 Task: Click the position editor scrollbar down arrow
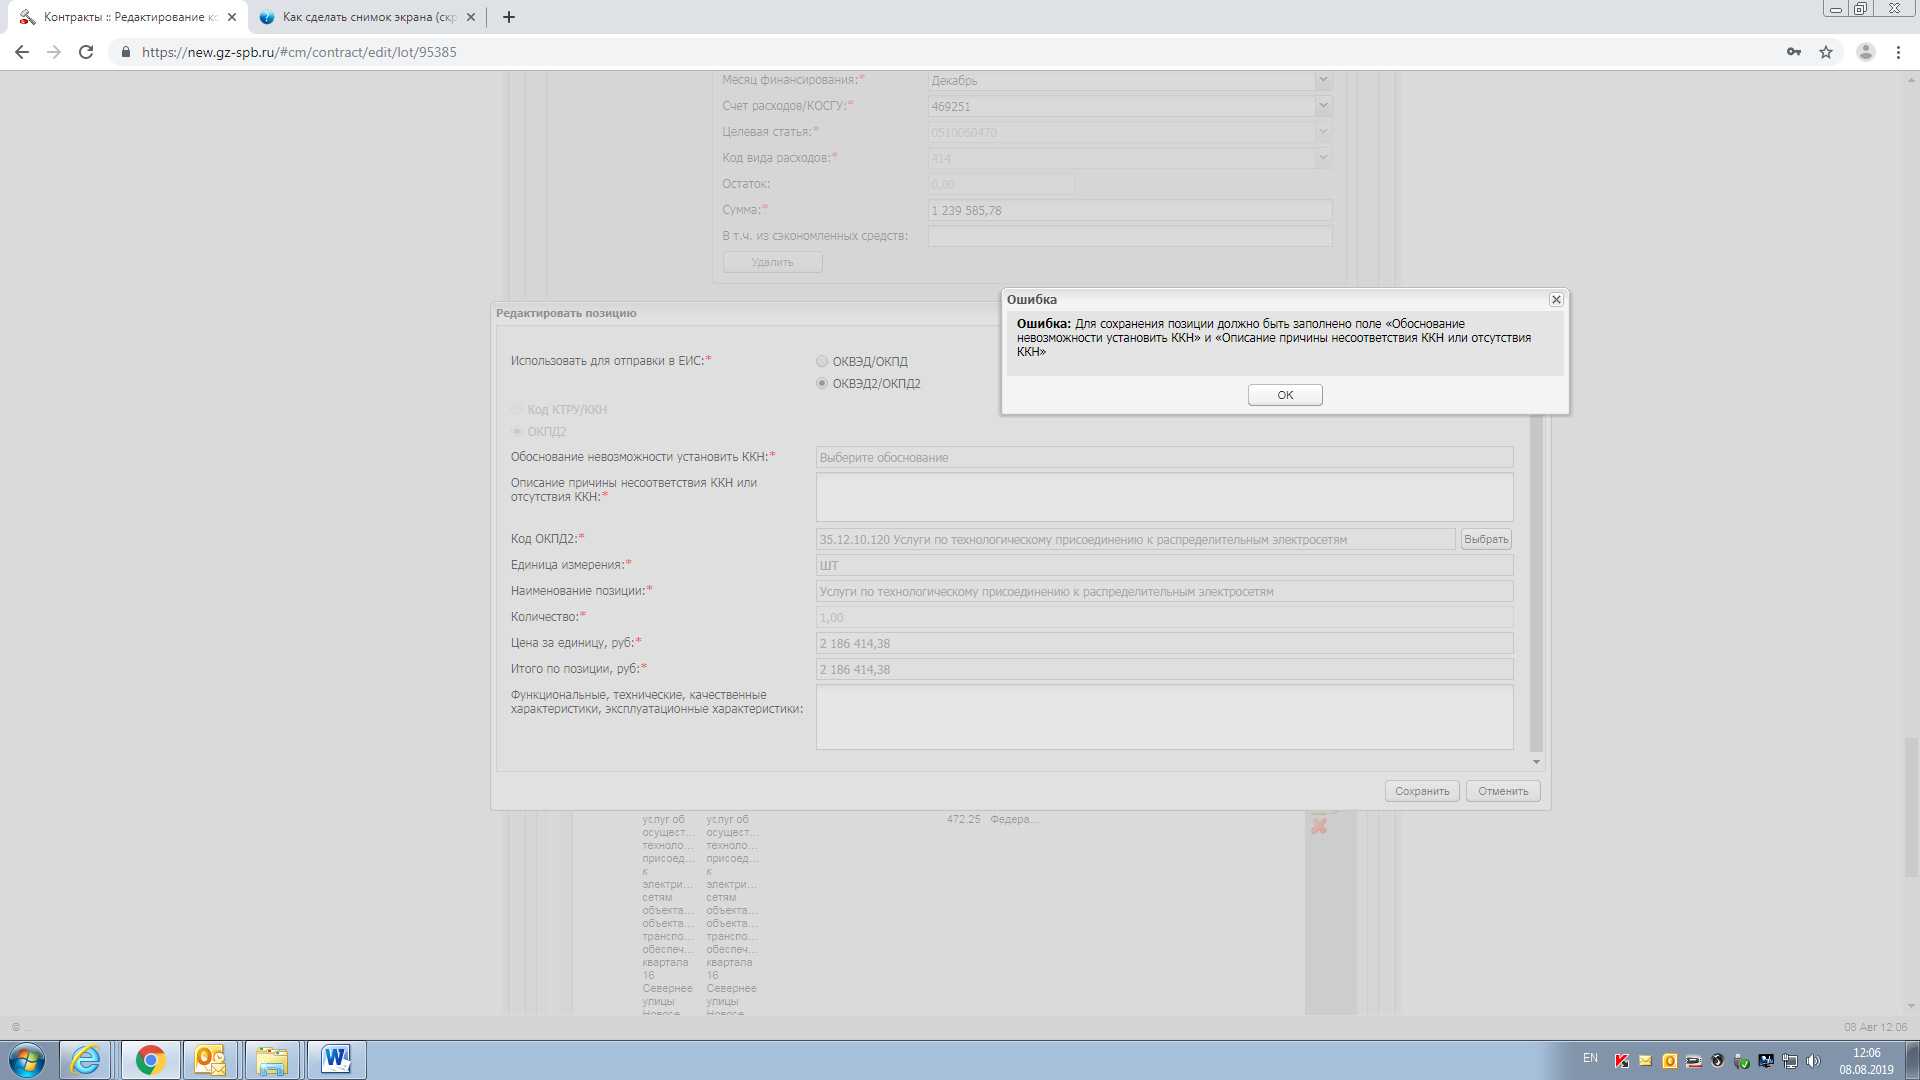[1537, 762]
